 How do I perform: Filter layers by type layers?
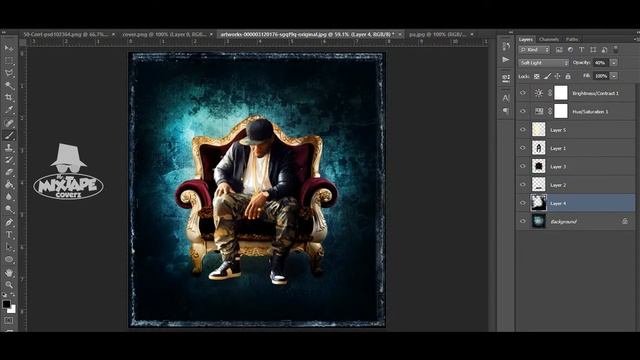click(582, 50)
